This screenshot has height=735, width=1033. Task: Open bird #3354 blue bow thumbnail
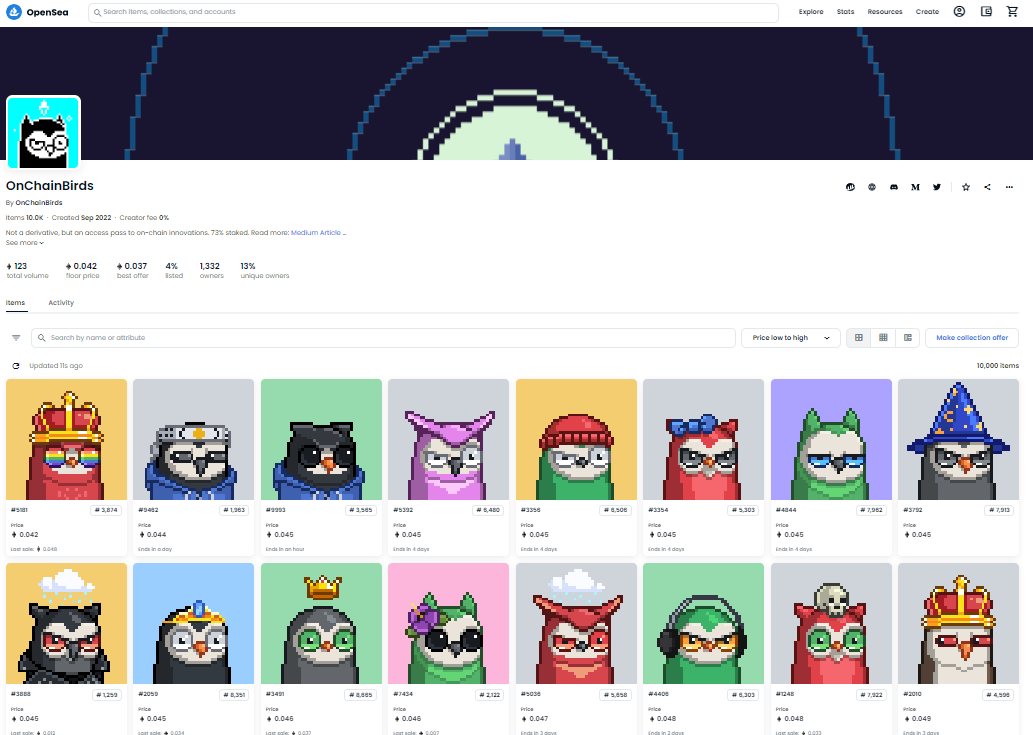704,439
